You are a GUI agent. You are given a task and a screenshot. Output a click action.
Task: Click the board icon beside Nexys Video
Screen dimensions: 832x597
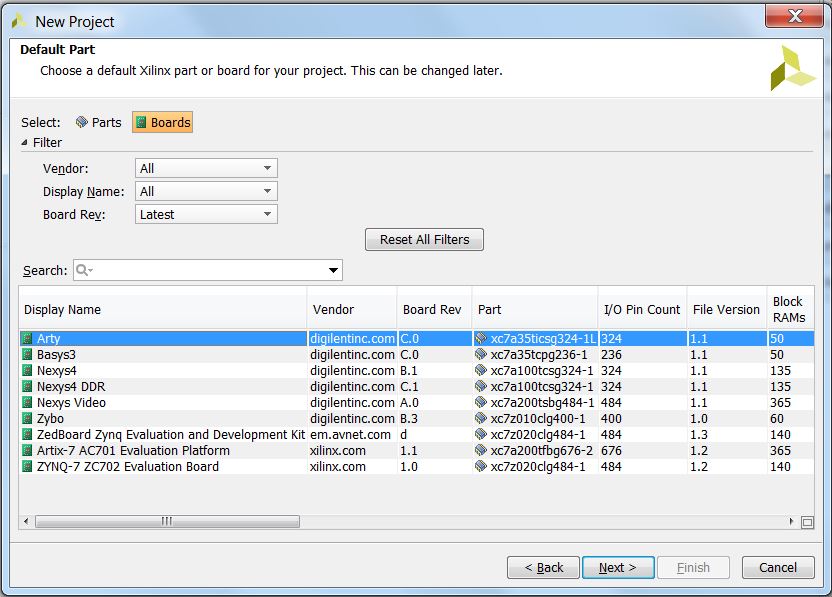[x=27, y=402]
